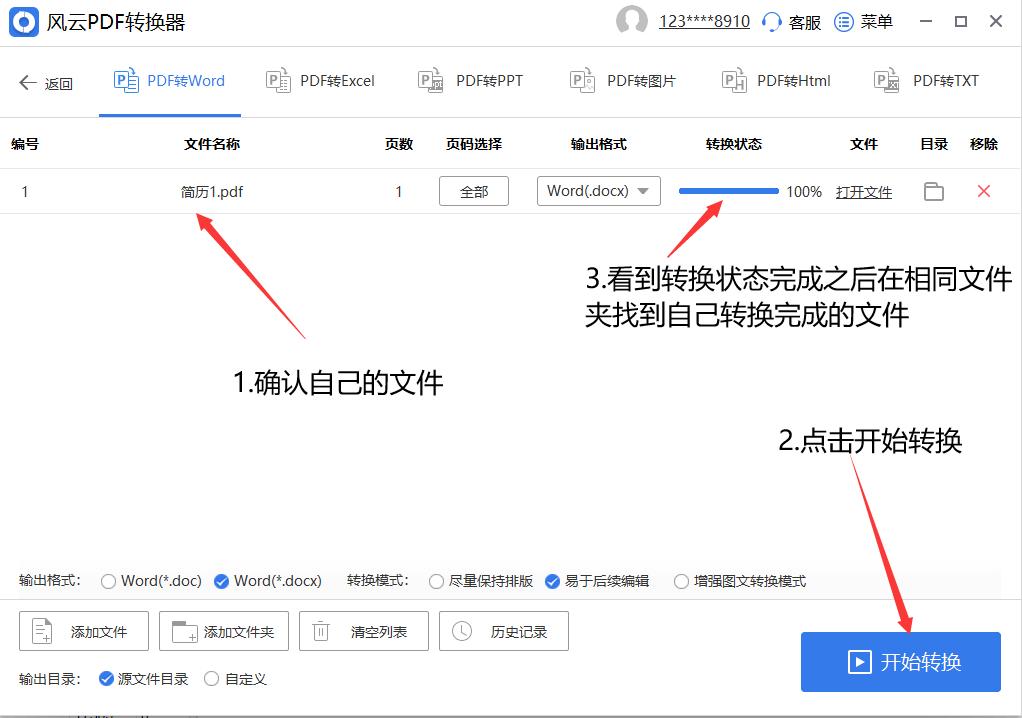This screenshot has width=1022, height=718.
Task: Open the converted file via 打开文件 link
Action: 863,191
